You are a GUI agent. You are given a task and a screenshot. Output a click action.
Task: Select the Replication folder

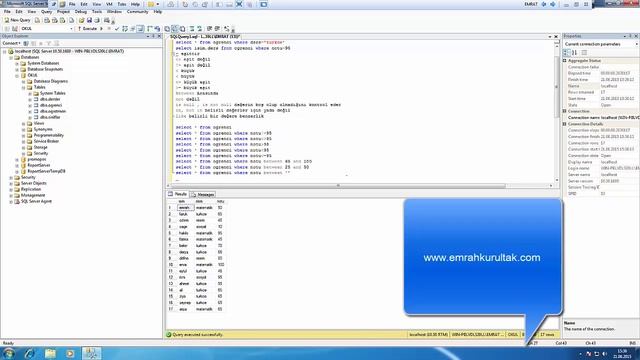point(31,189)
